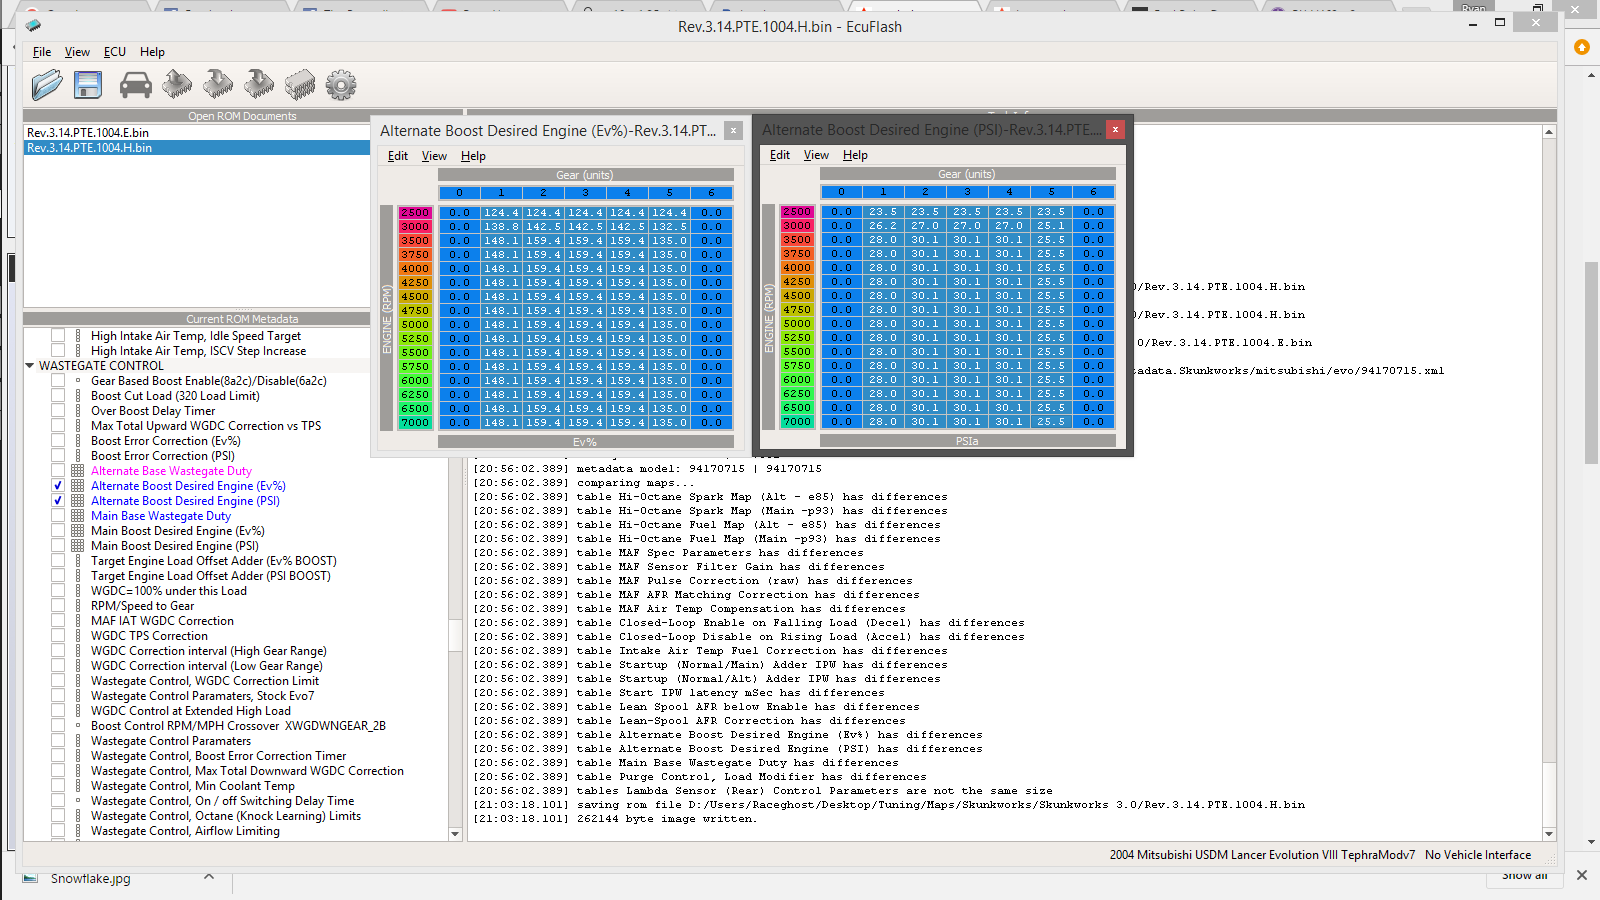This screenshot has height=900, width=1600.
Task: Close the Alternate Boost Desired Engine (PSI) window
Action: (1115, 129)
